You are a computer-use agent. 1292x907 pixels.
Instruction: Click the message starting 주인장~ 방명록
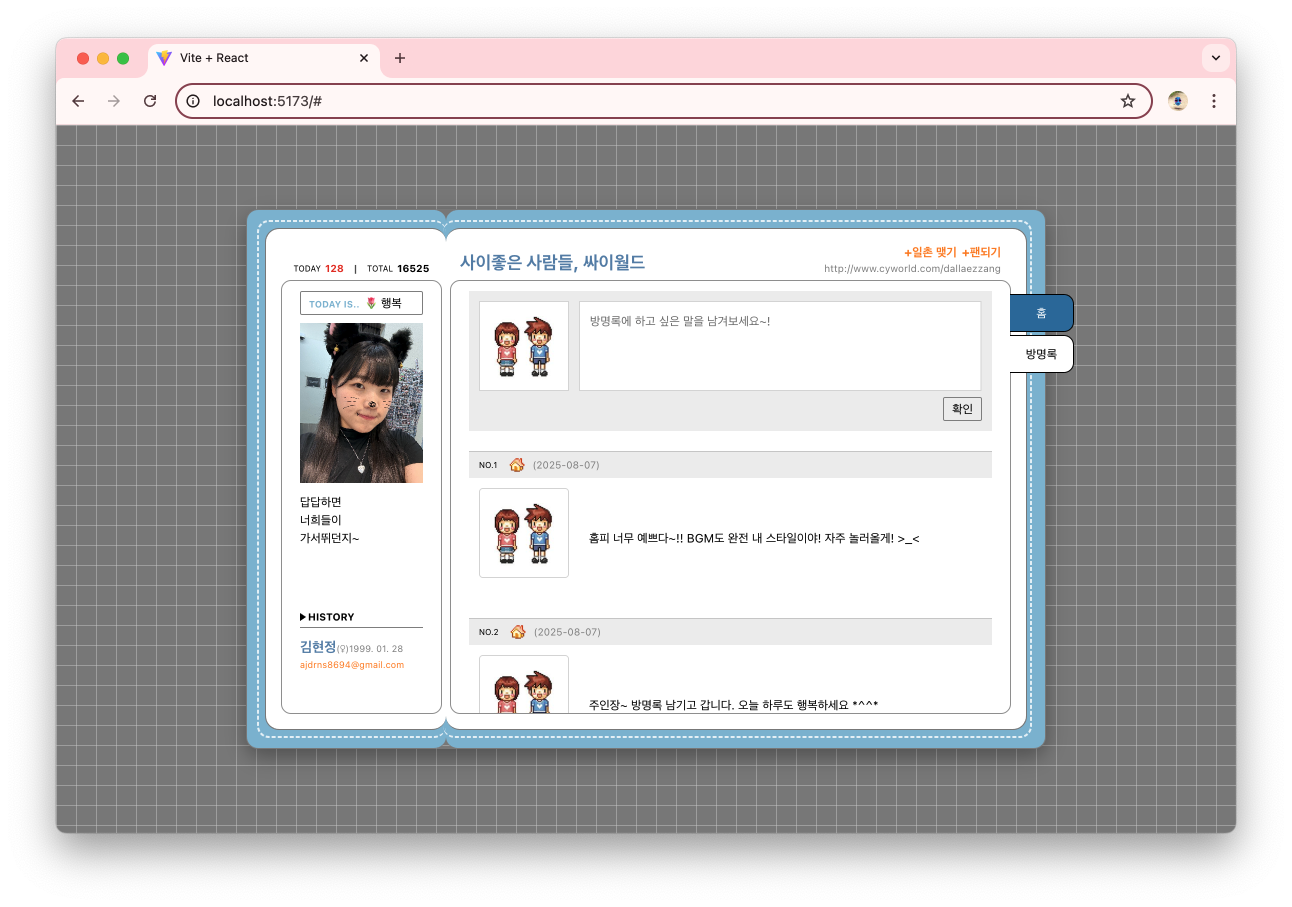733,705
